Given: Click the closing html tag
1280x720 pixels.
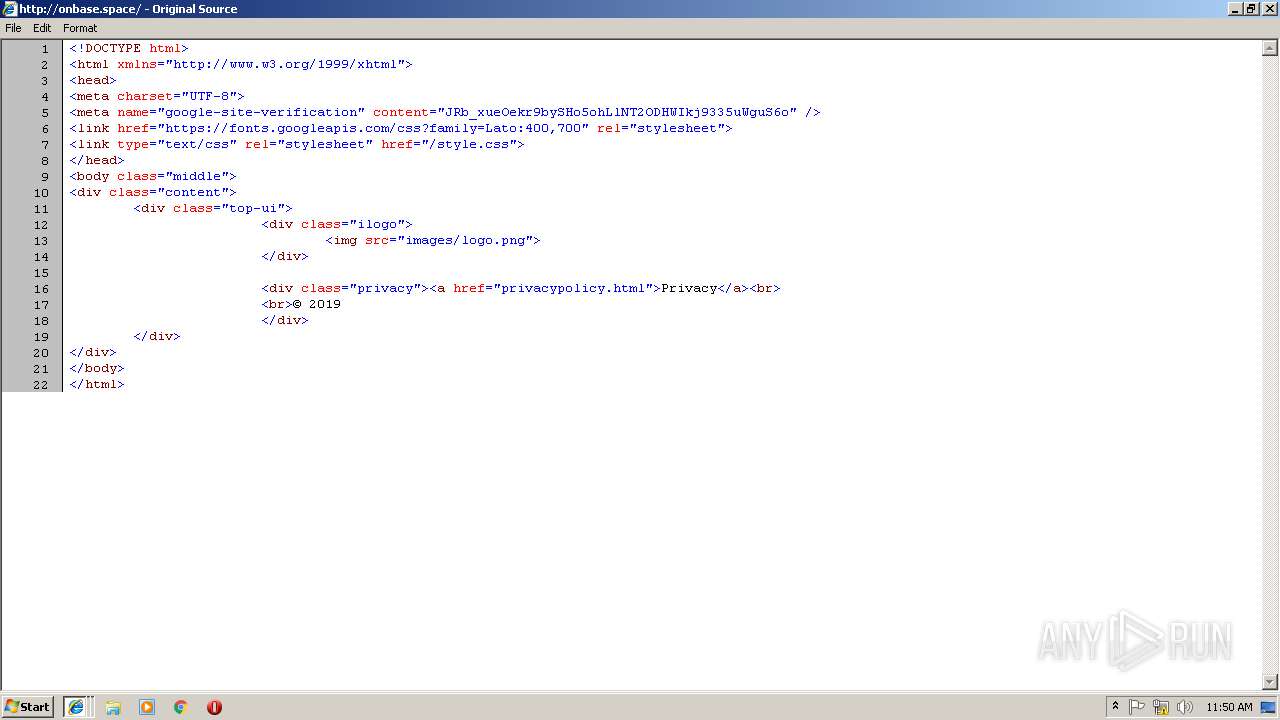Looking at the screenshot, I should (x=97, y=384).
